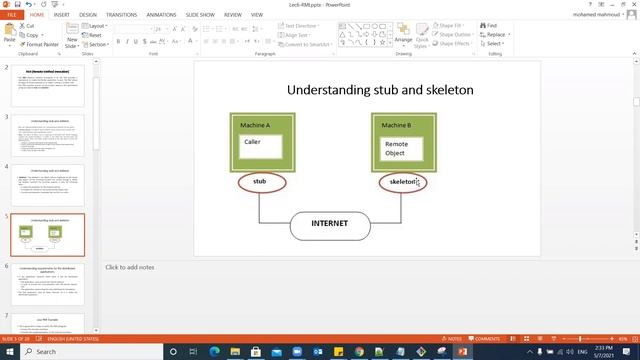Pick the straight line shape in the gallery
This screenshot has width=640, height=360.
[x=351, y=27]
